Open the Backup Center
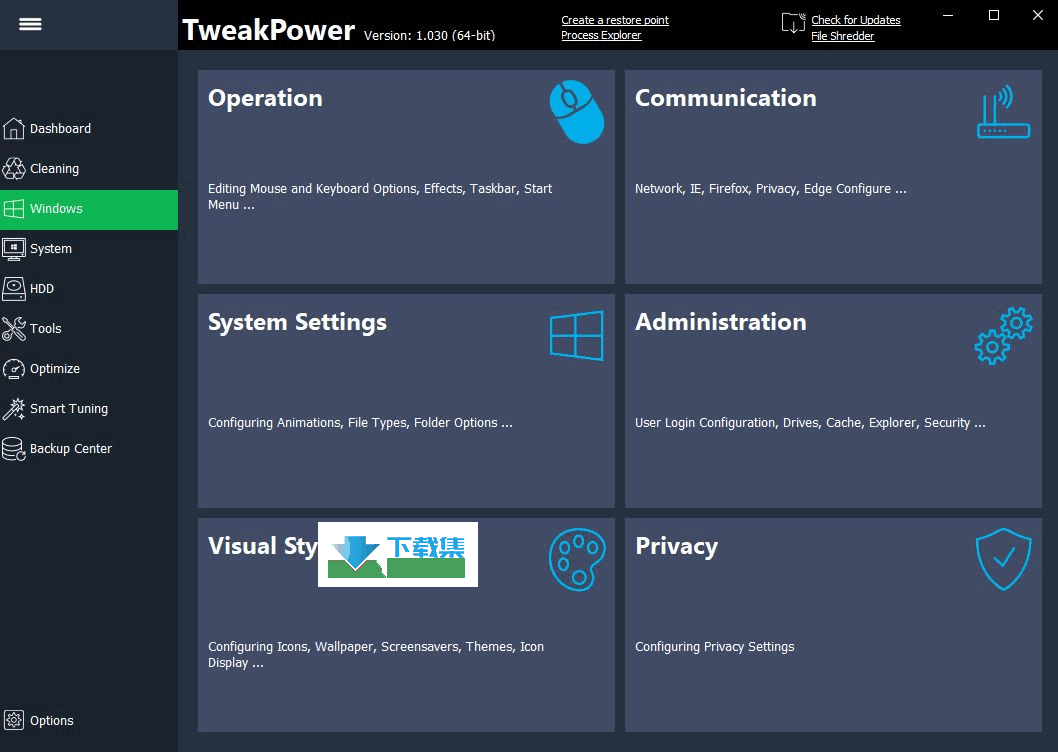1058x752 pixels. (x=89, y=448)
